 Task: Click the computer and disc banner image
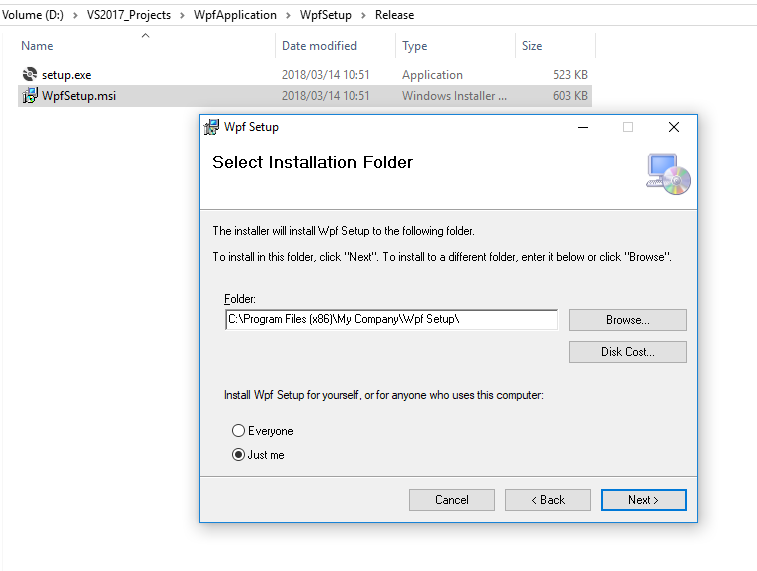coord(668,172)
